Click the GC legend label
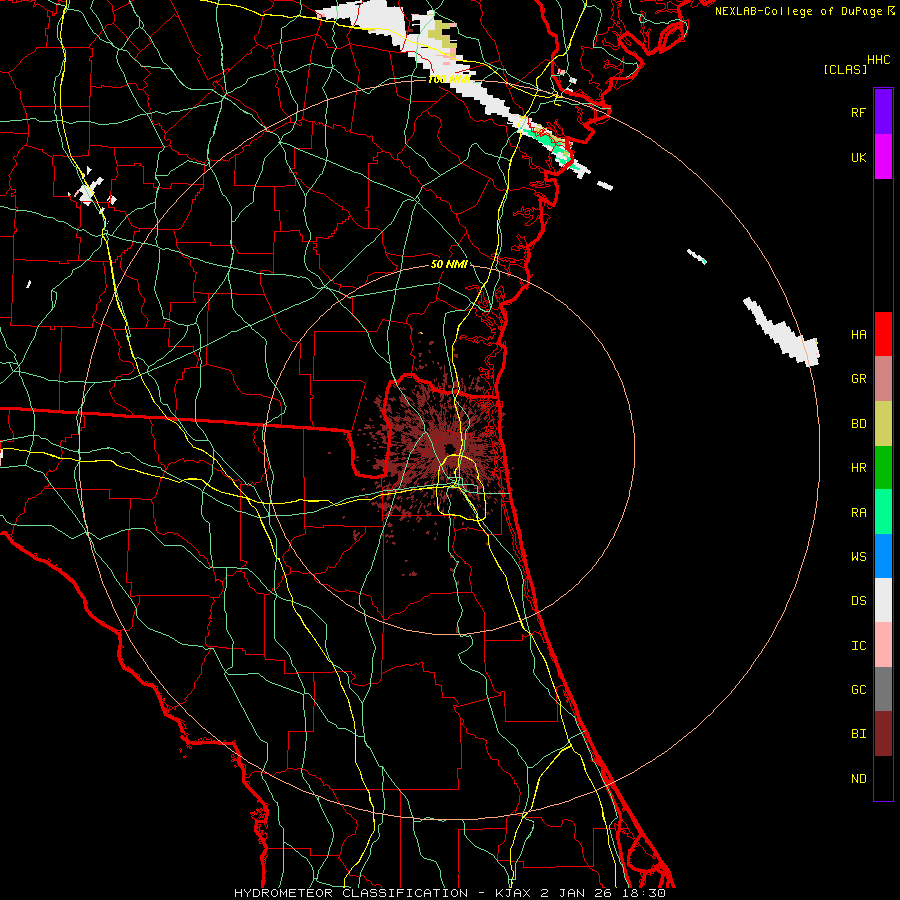Viewport: 900px width, 900px height. 858,690
